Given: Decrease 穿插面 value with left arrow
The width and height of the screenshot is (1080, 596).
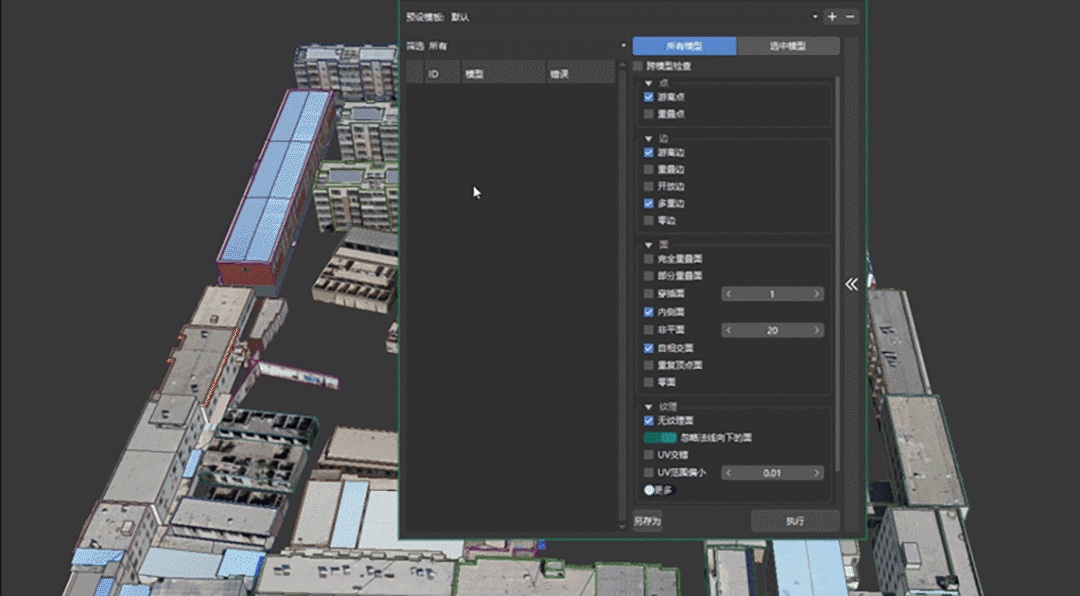Looking at the screenshot, I should coord(729,294).
